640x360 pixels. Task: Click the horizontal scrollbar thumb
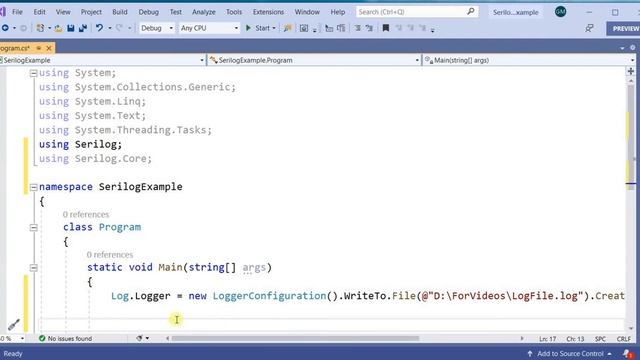click(295, 338)
